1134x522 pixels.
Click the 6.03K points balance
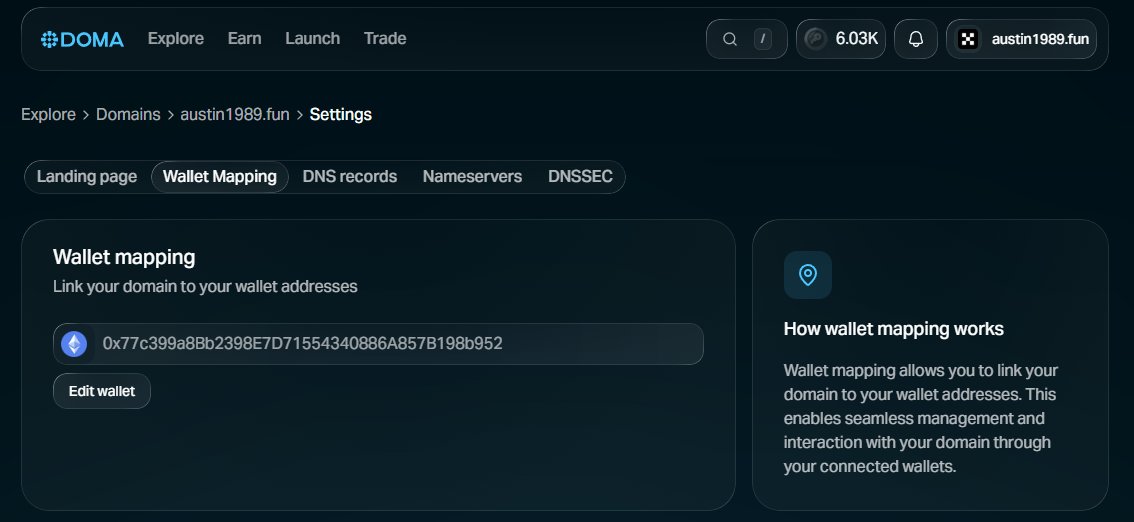tap(840, 39)
